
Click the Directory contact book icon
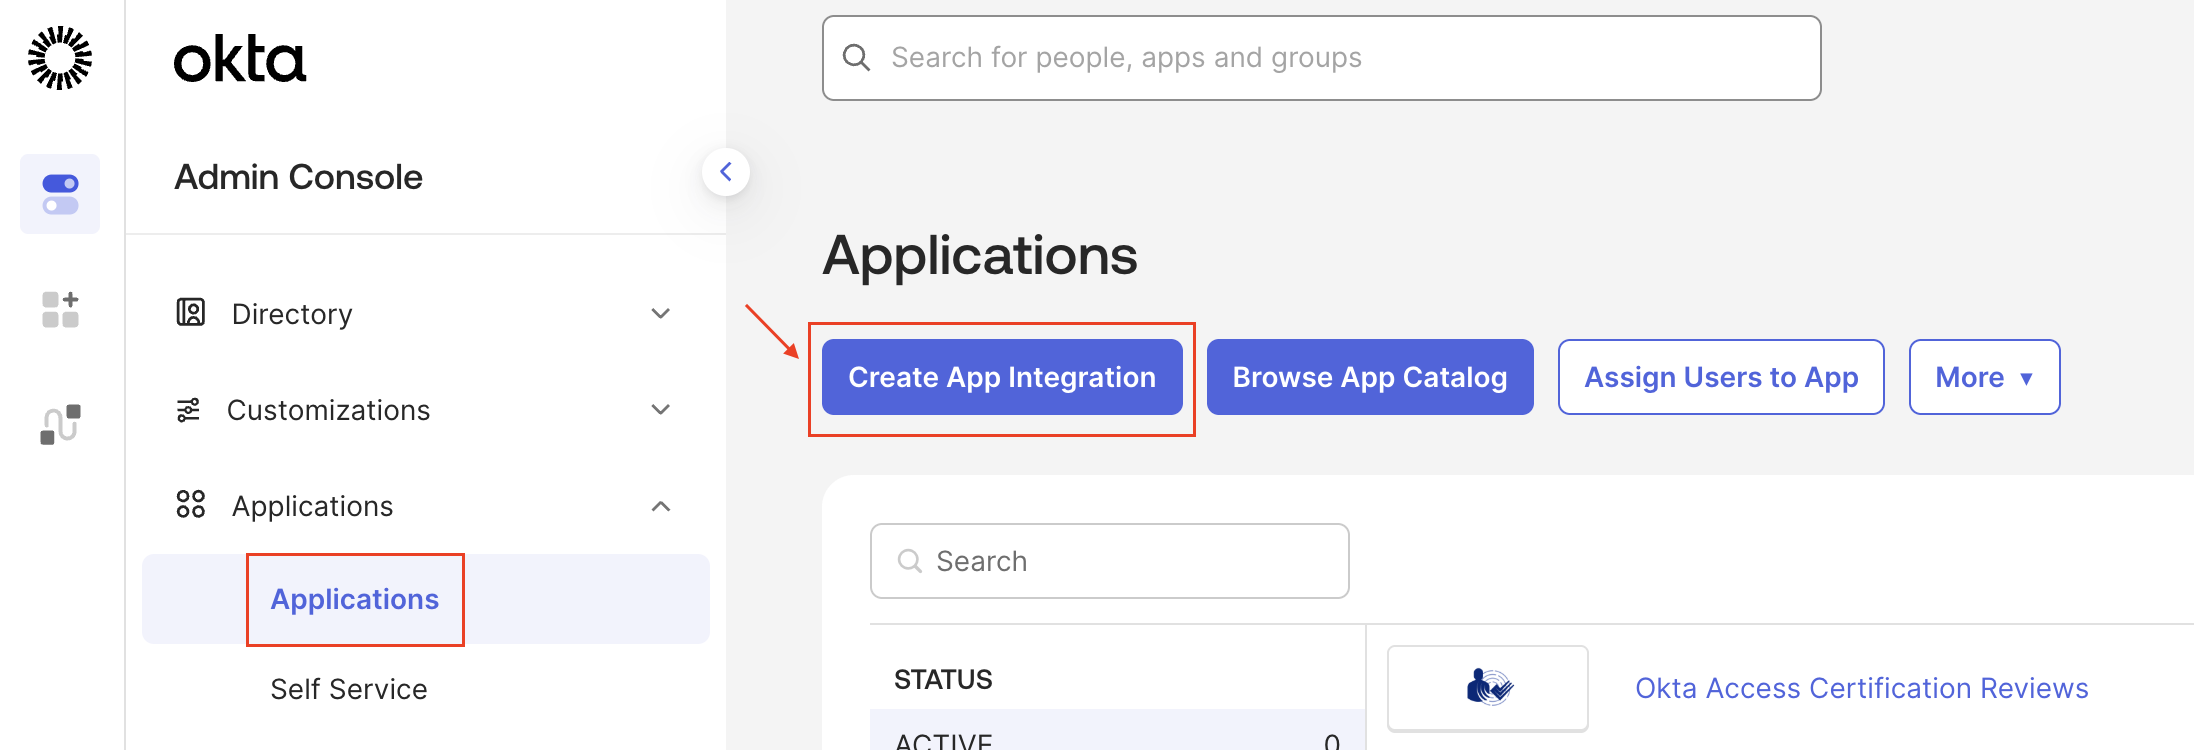coord(190,313)
